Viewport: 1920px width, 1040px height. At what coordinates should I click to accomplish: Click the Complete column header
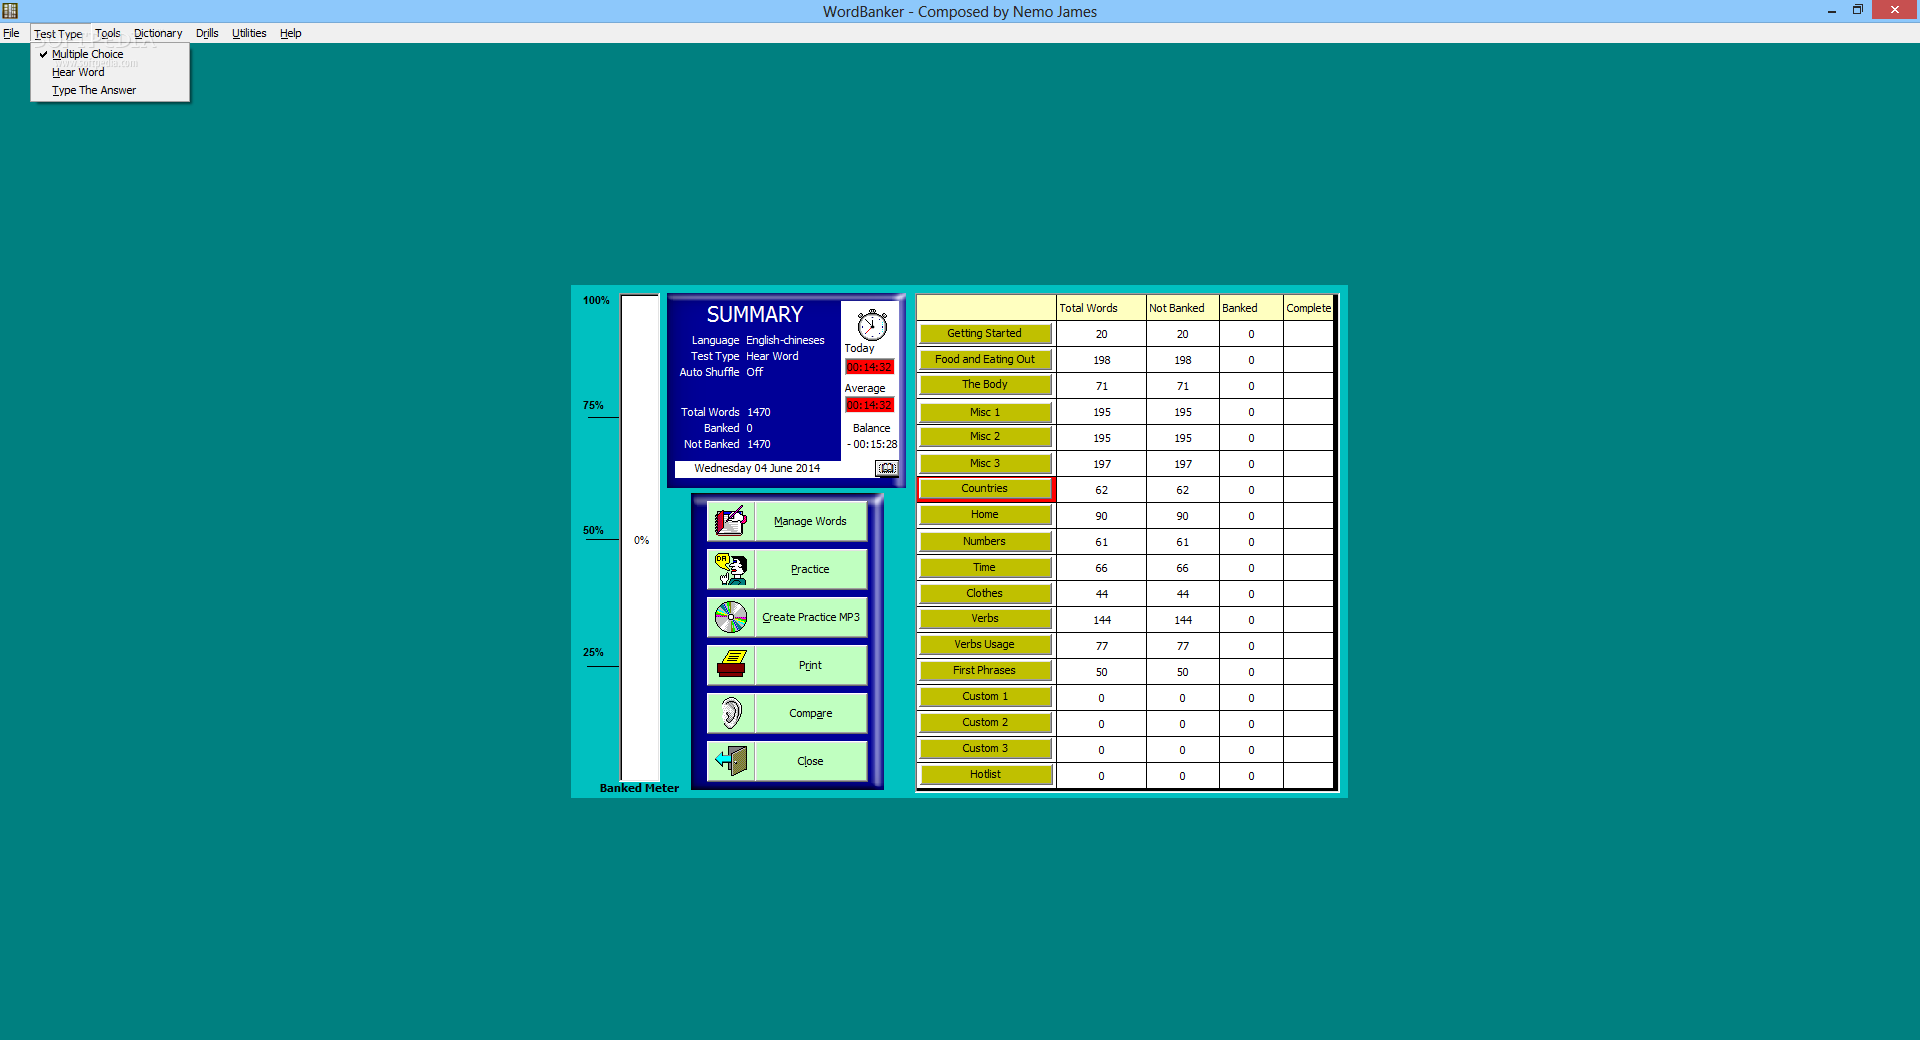click(1309, 308)
